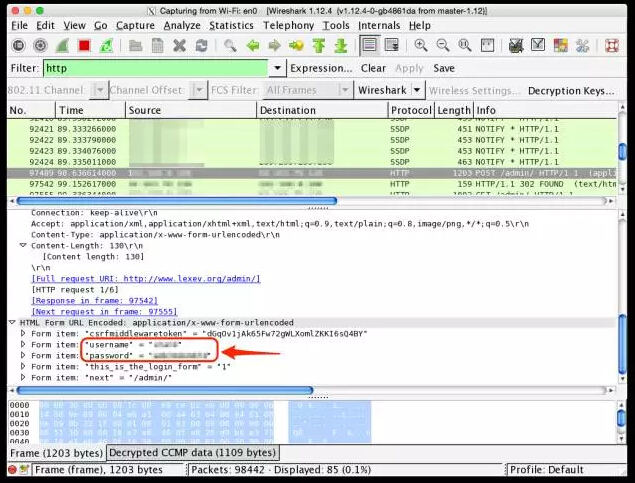The image size is (635, 483).
Task: Open the Decryption Keys... dialog
Action: (x=571, y=91)
